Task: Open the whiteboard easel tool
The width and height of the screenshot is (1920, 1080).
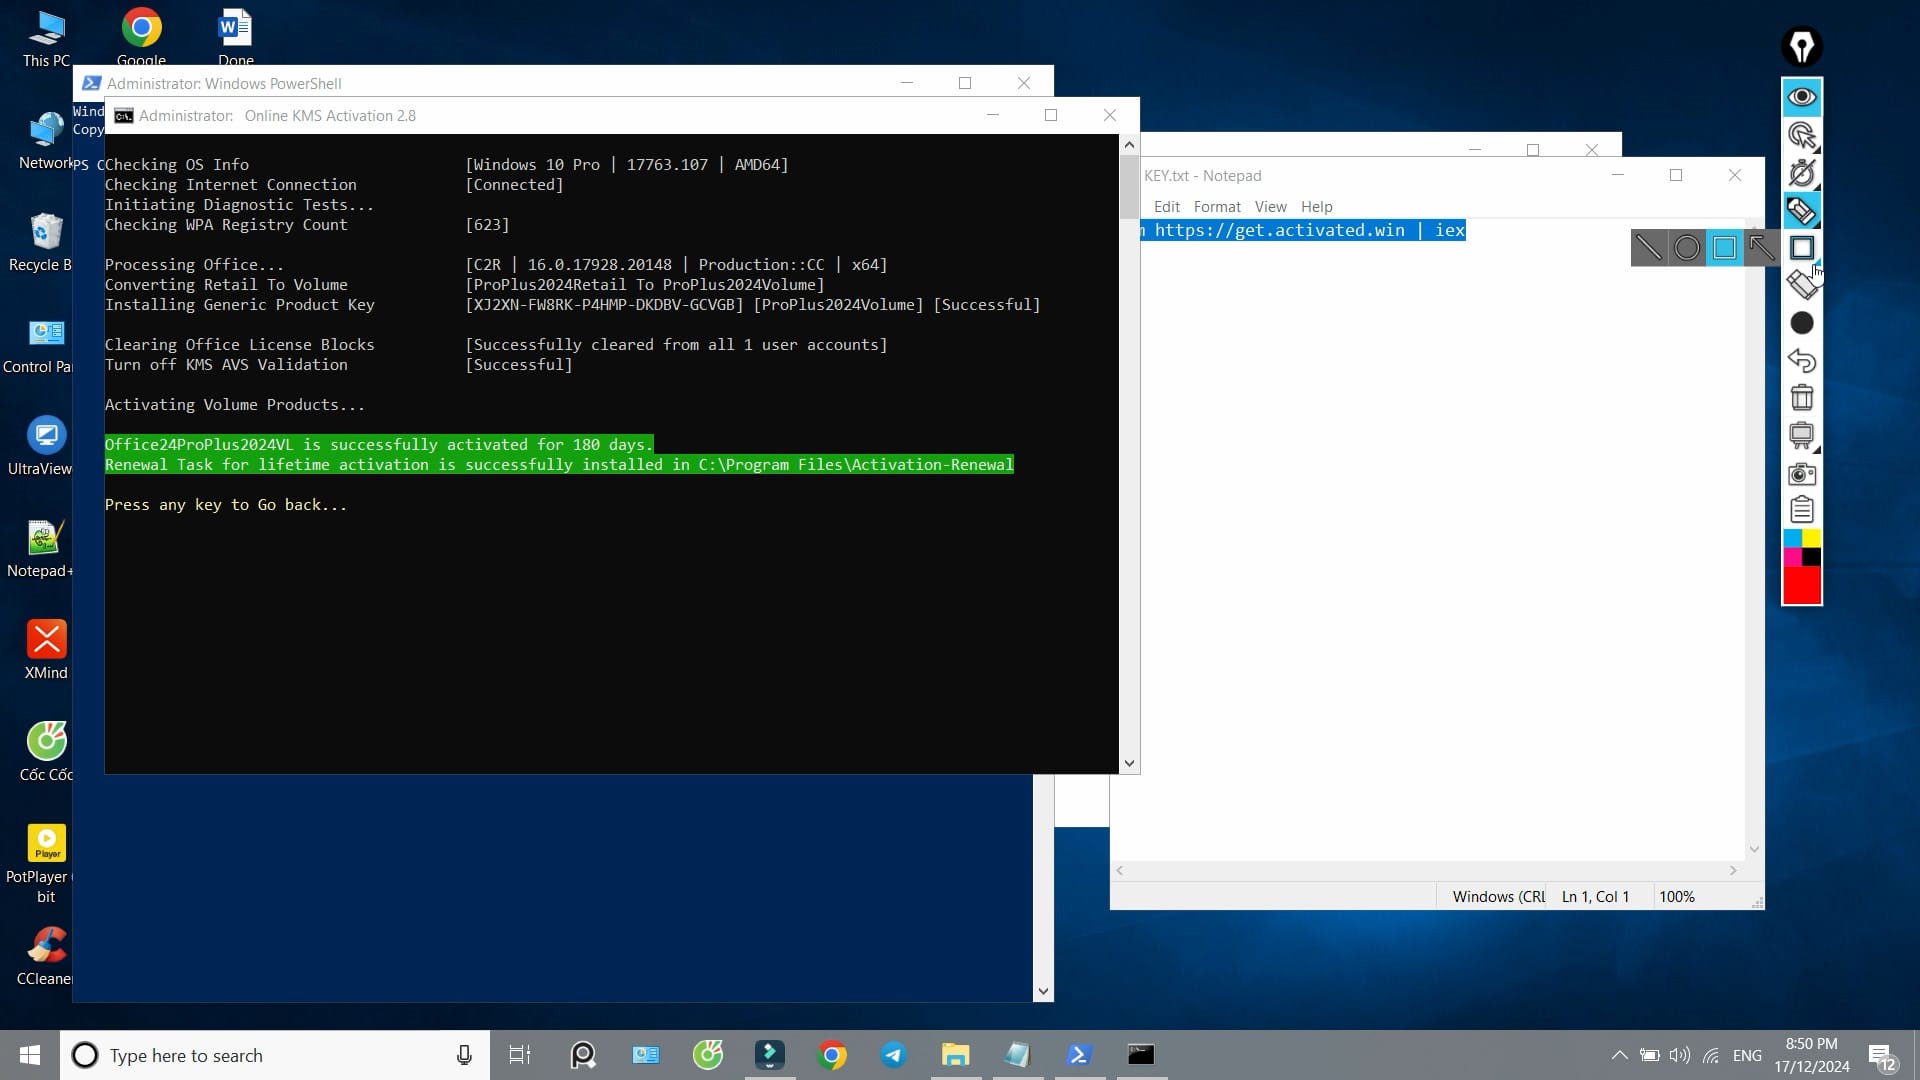Action: pyautogui.click(x=1802, y=435)
